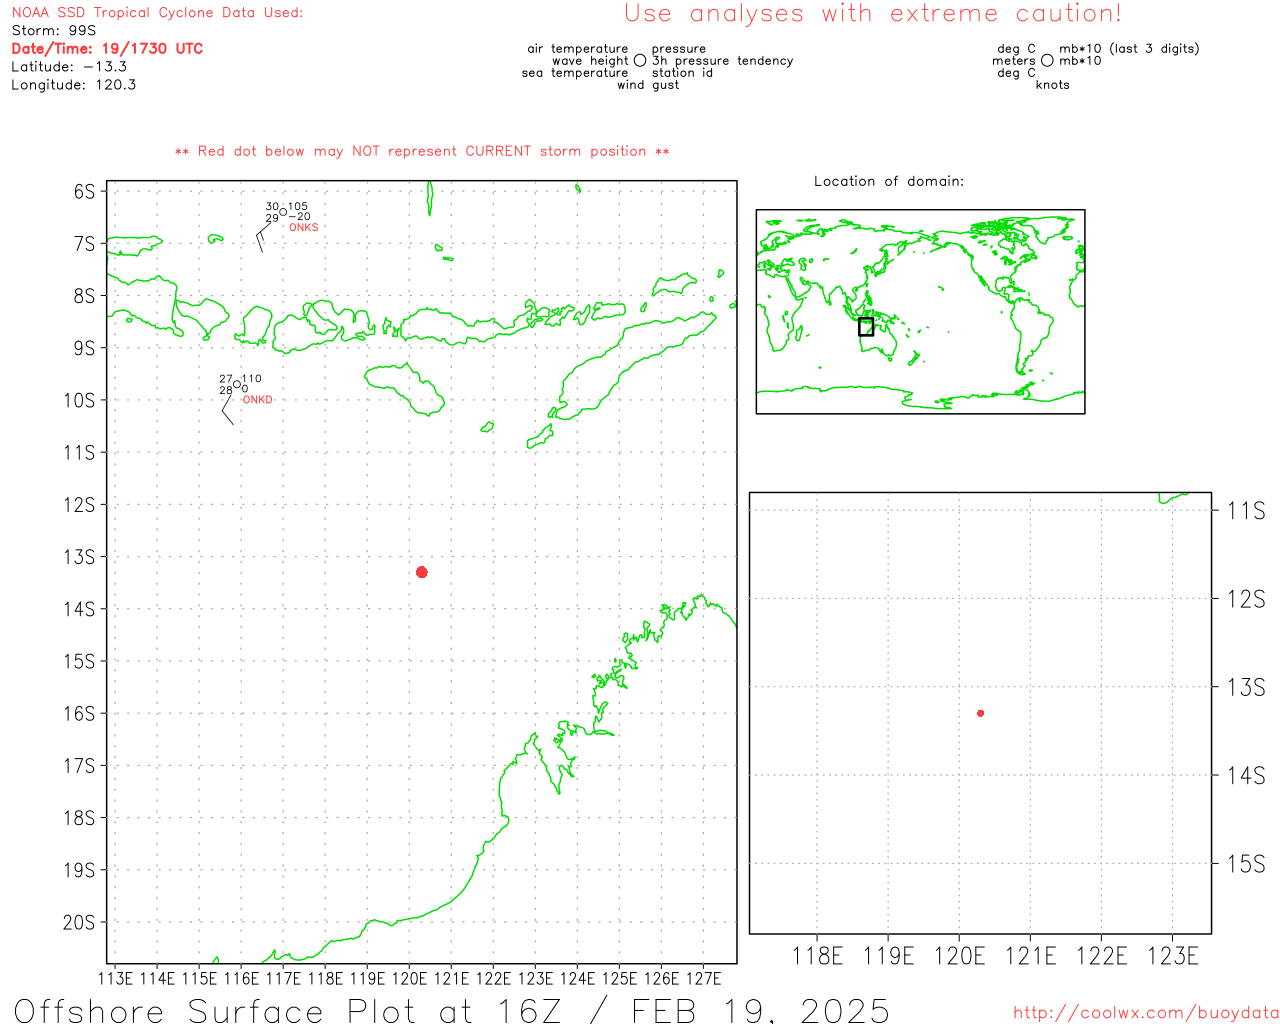Click the 'wind gust' legend label
This screenshot has height=1024, width=1280.
point(648,85)
